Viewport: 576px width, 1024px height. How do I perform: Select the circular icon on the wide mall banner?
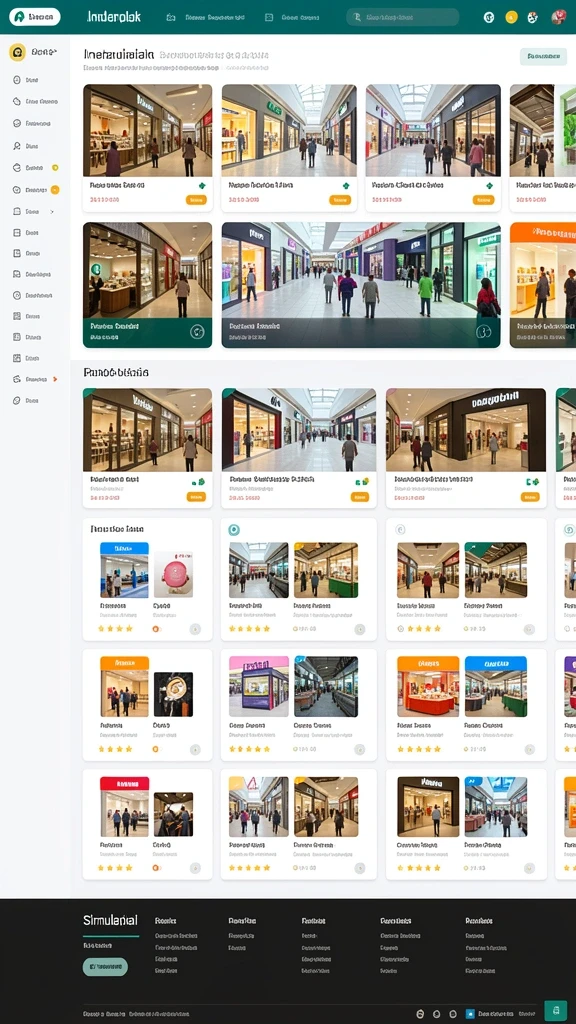tap(483, 332)
